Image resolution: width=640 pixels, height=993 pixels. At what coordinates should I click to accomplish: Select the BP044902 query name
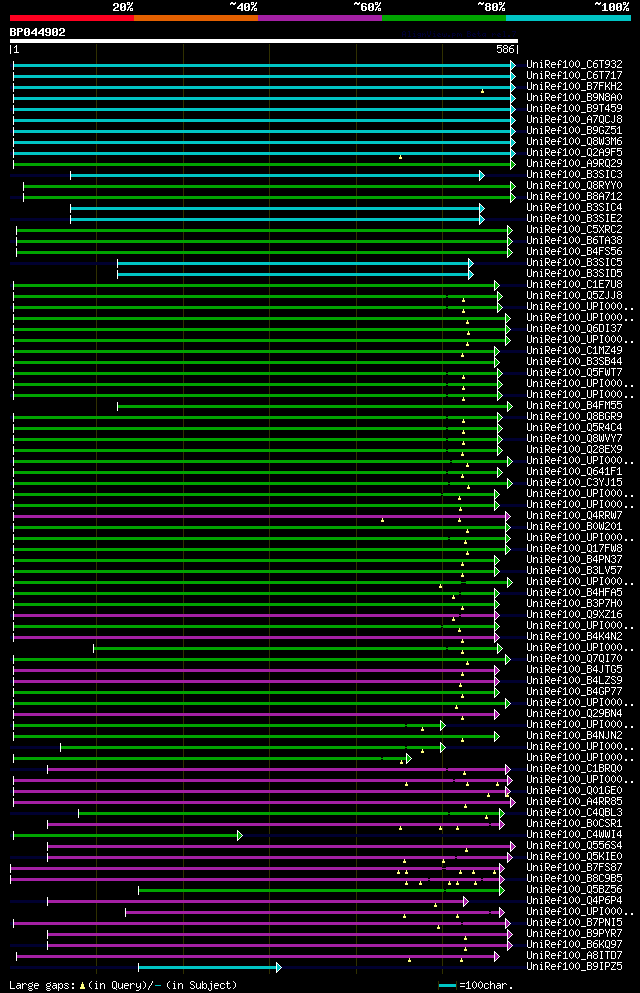point(37,32)
